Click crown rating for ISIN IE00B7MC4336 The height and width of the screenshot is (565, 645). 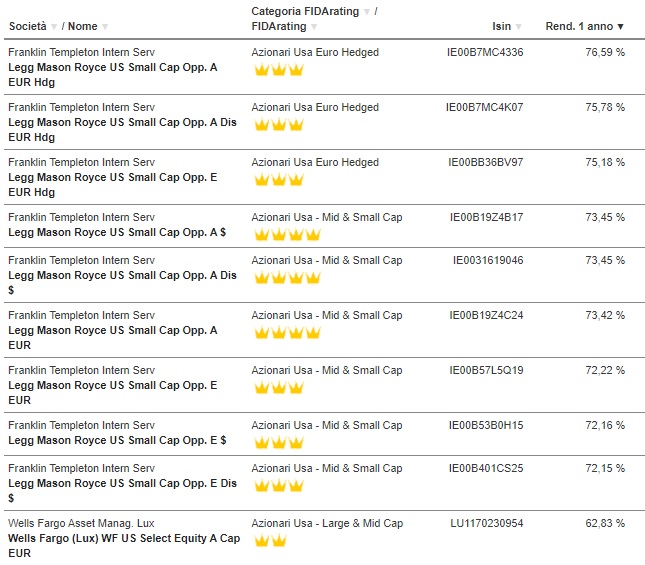coord(279,69)
